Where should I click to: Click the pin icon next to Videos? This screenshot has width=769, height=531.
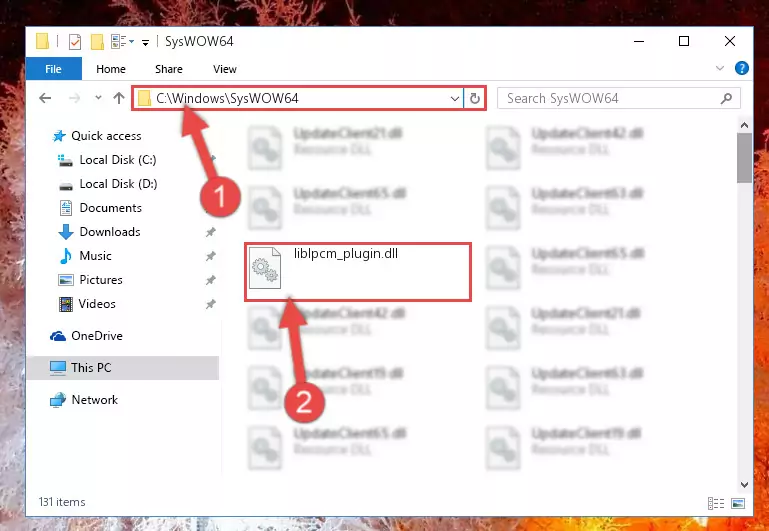click(x=210, y=304)
